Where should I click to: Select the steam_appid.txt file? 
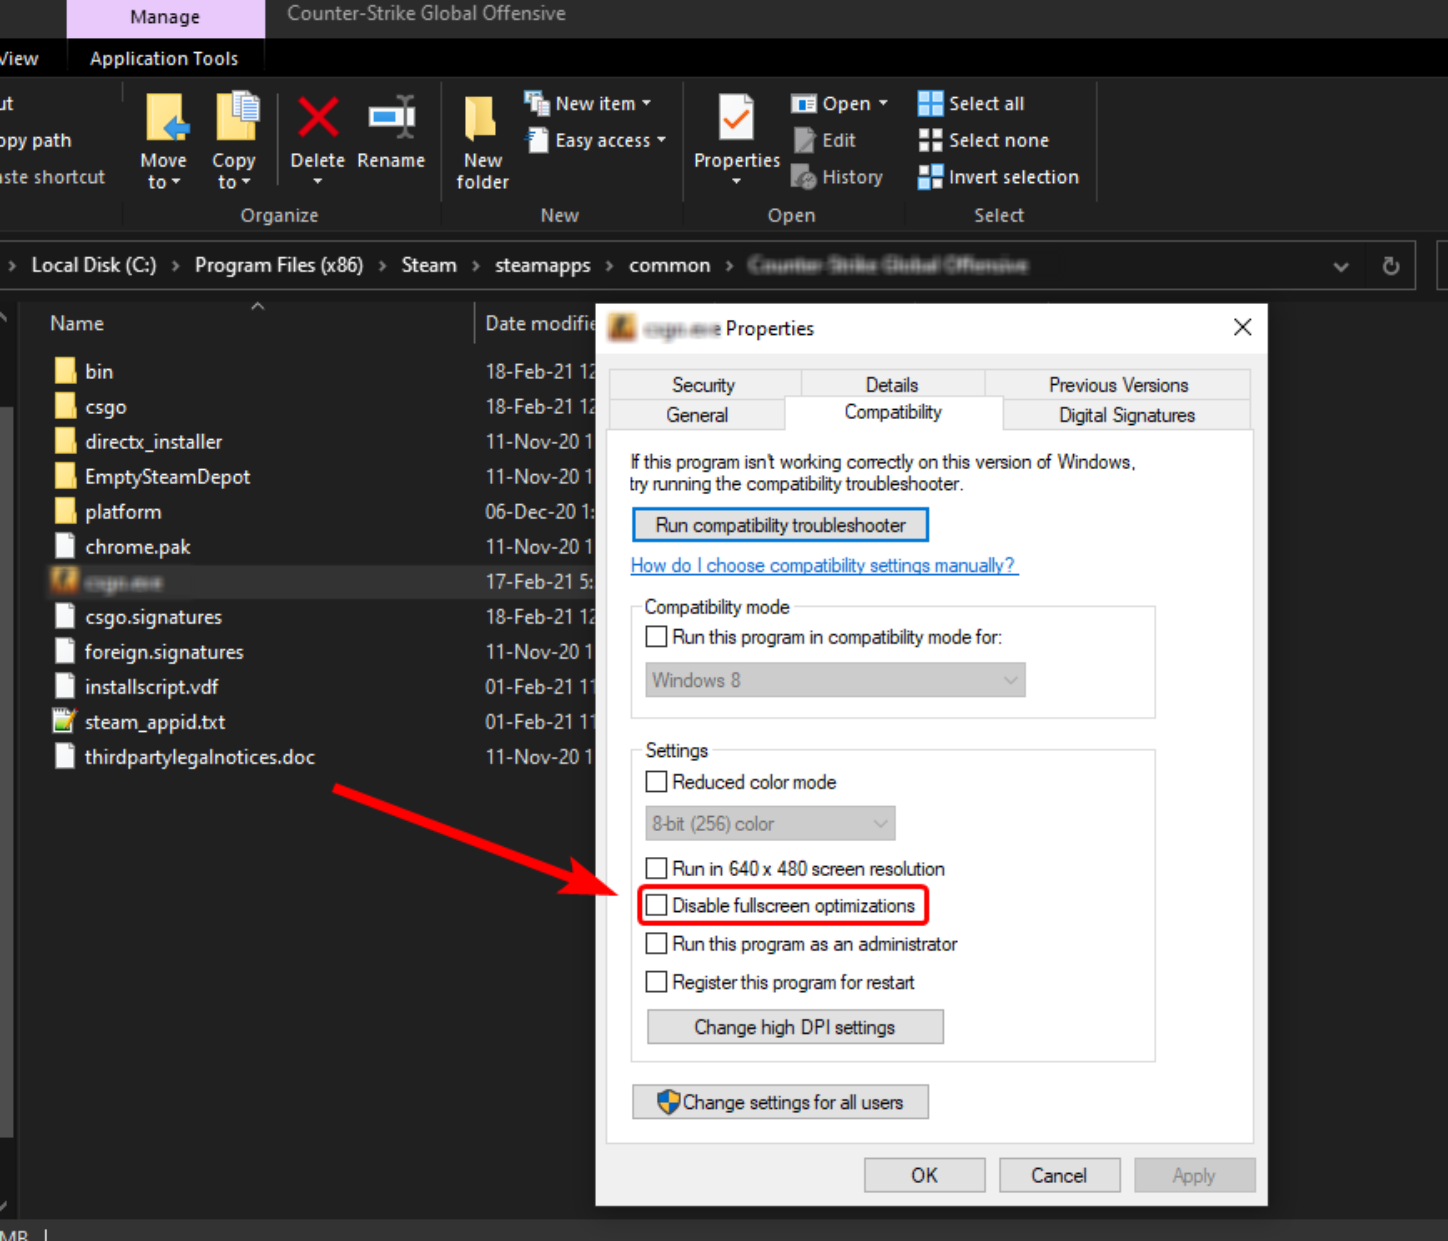pos(139,722)
